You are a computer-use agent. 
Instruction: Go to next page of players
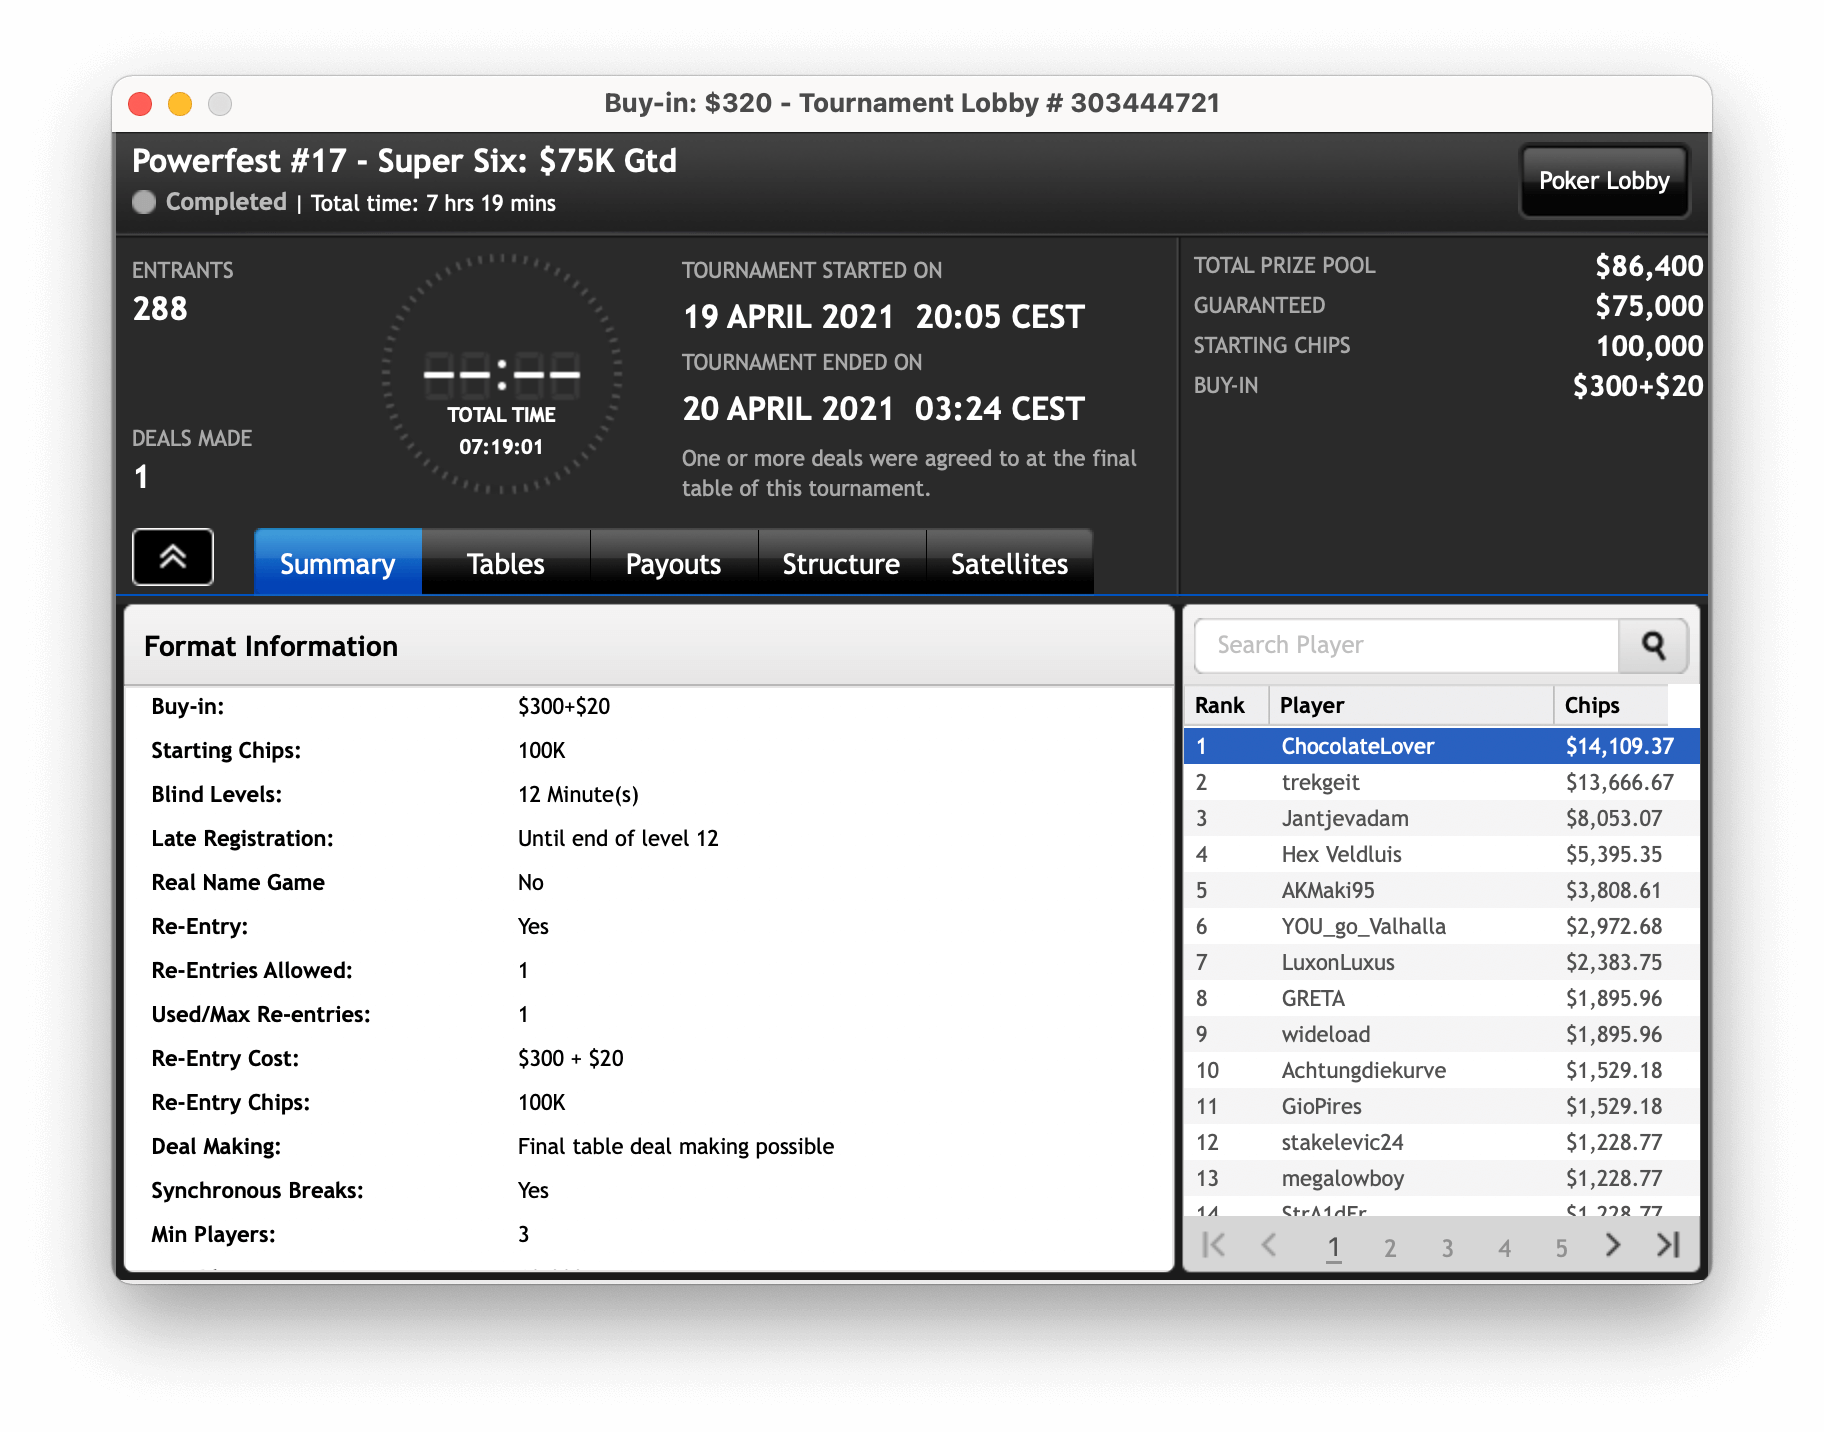[x=1612, y=1245]
